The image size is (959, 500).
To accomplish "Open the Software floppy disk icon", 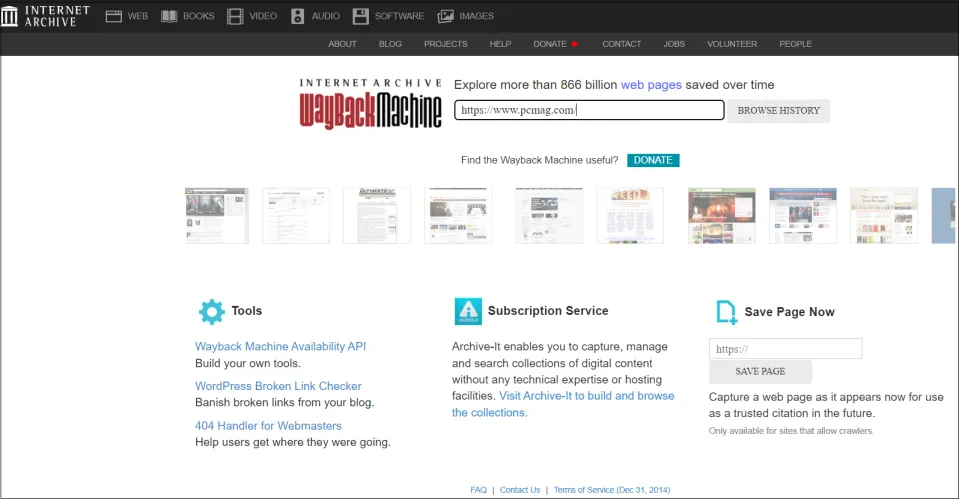I will 360,16.
